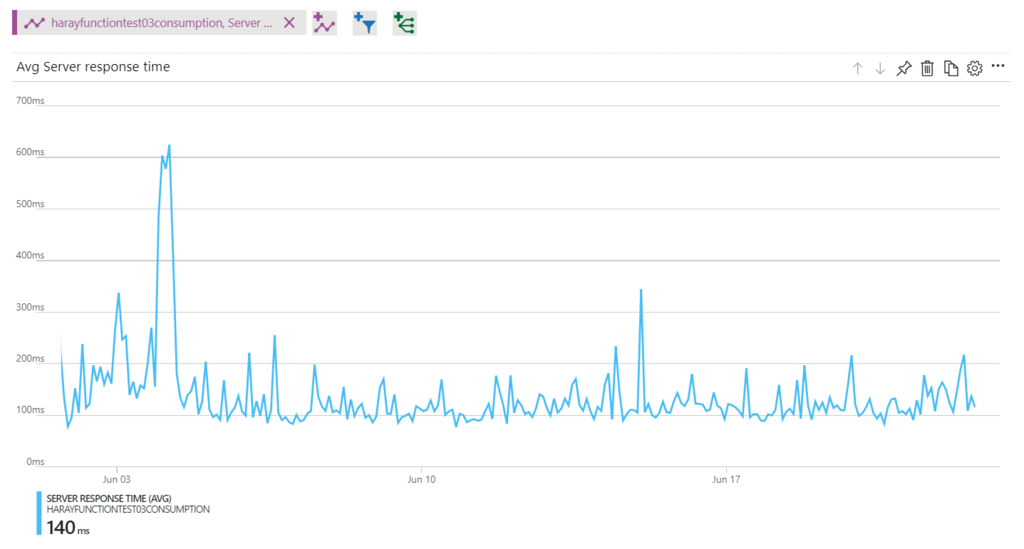Click the highest peak above 600ms

pyautogui.click(x=169, y=146)
